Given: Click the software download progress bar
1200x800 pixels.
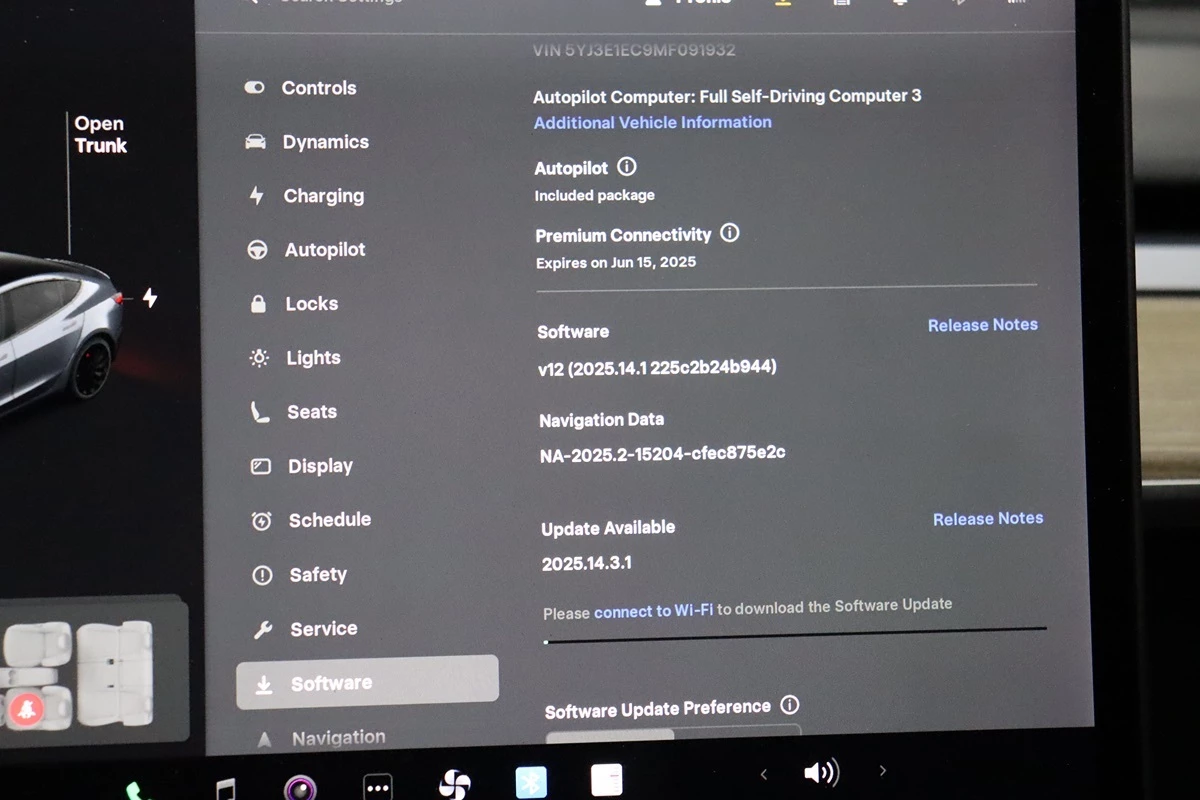Looking at the screenshot, I should (795, 634).
